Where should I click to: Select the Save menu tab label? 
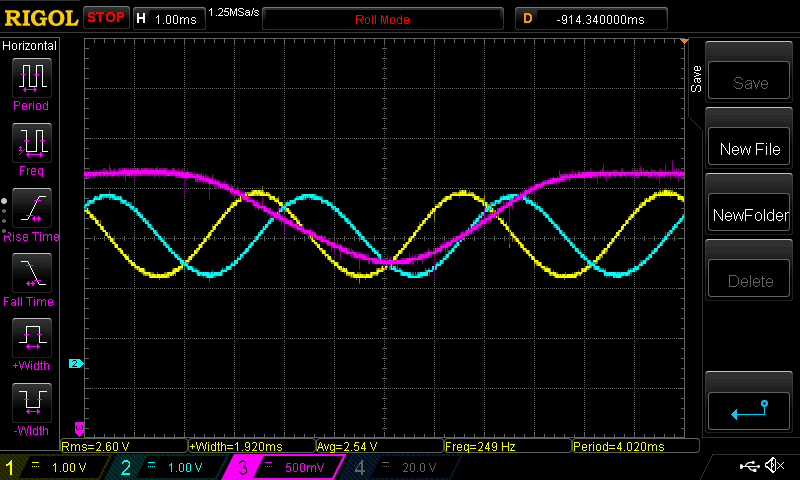696,79
